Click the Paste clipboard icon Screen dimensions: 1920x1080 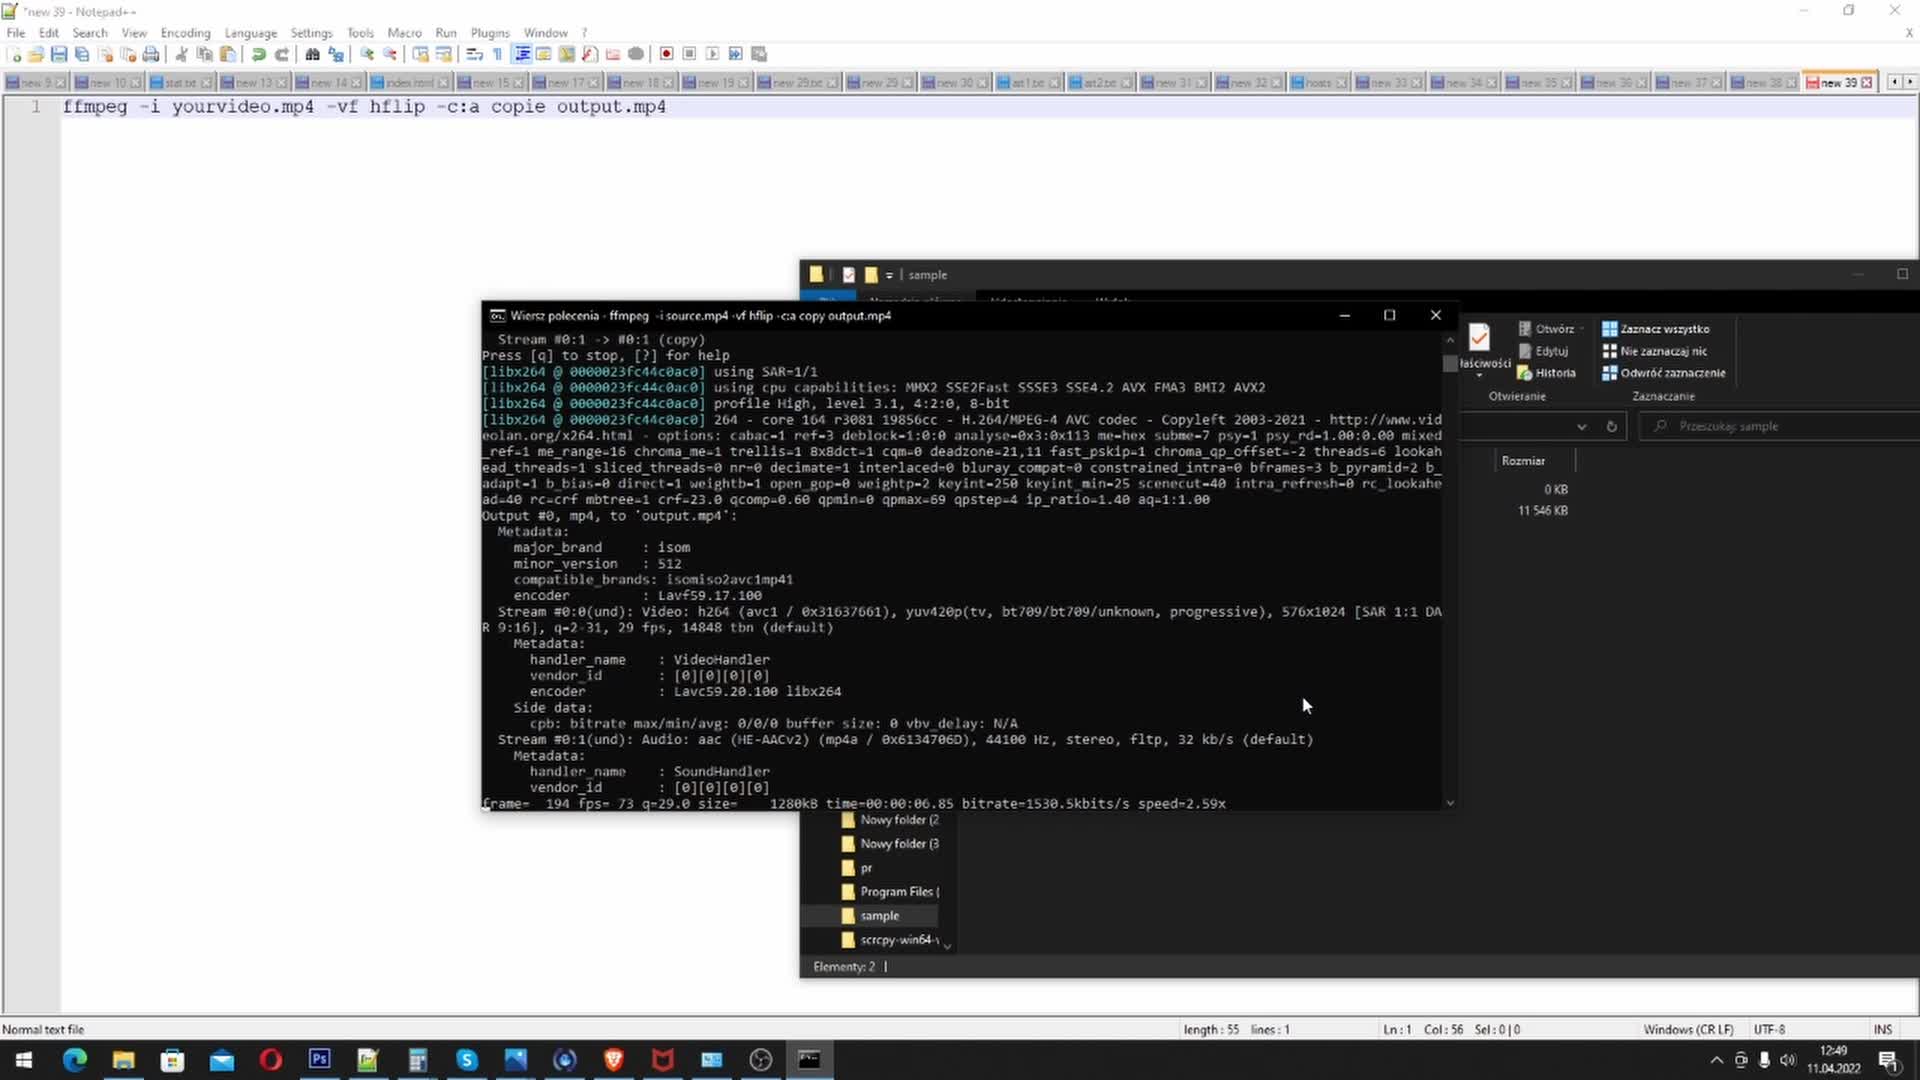click(228, 54)
